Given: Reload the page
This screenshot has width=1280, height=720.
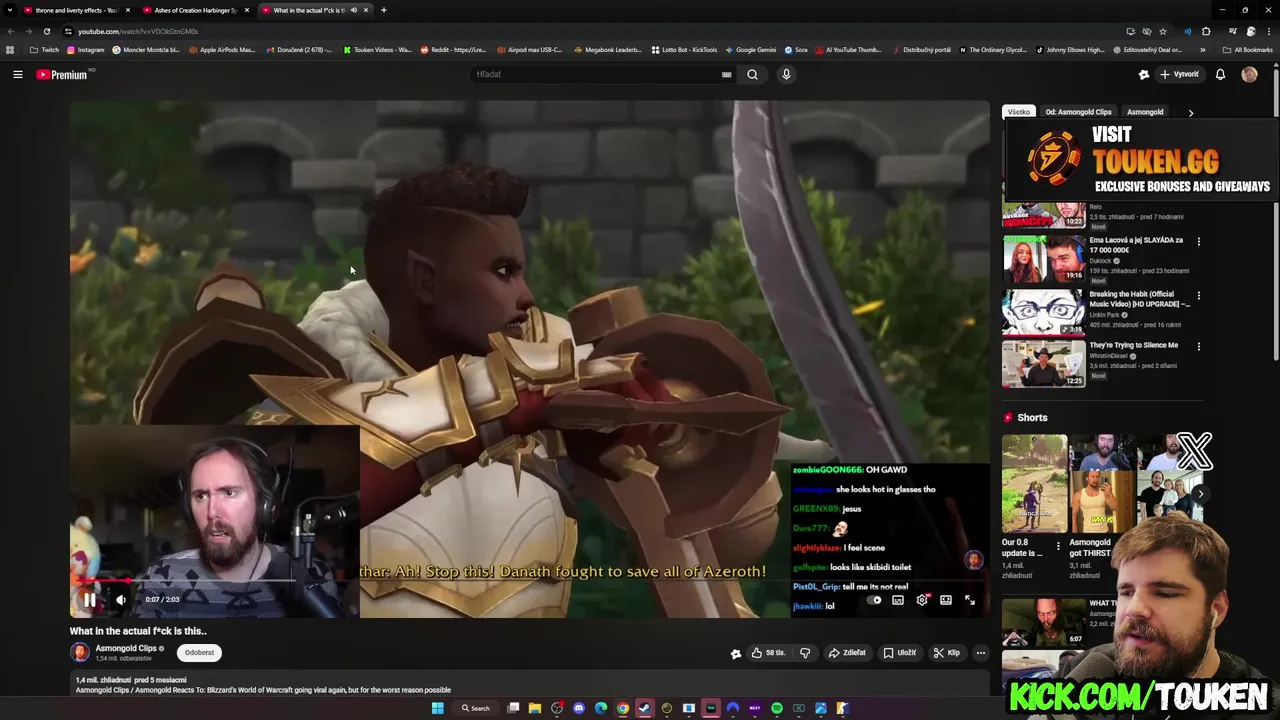Looking at the screenshot, I should pos(46,31).
